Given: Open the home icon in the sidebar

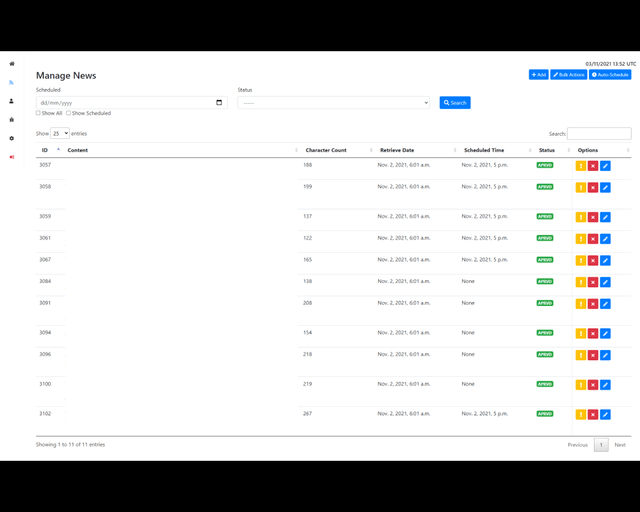Looking at the screenshot, I should pyautogui.click(x=12, y=64).
